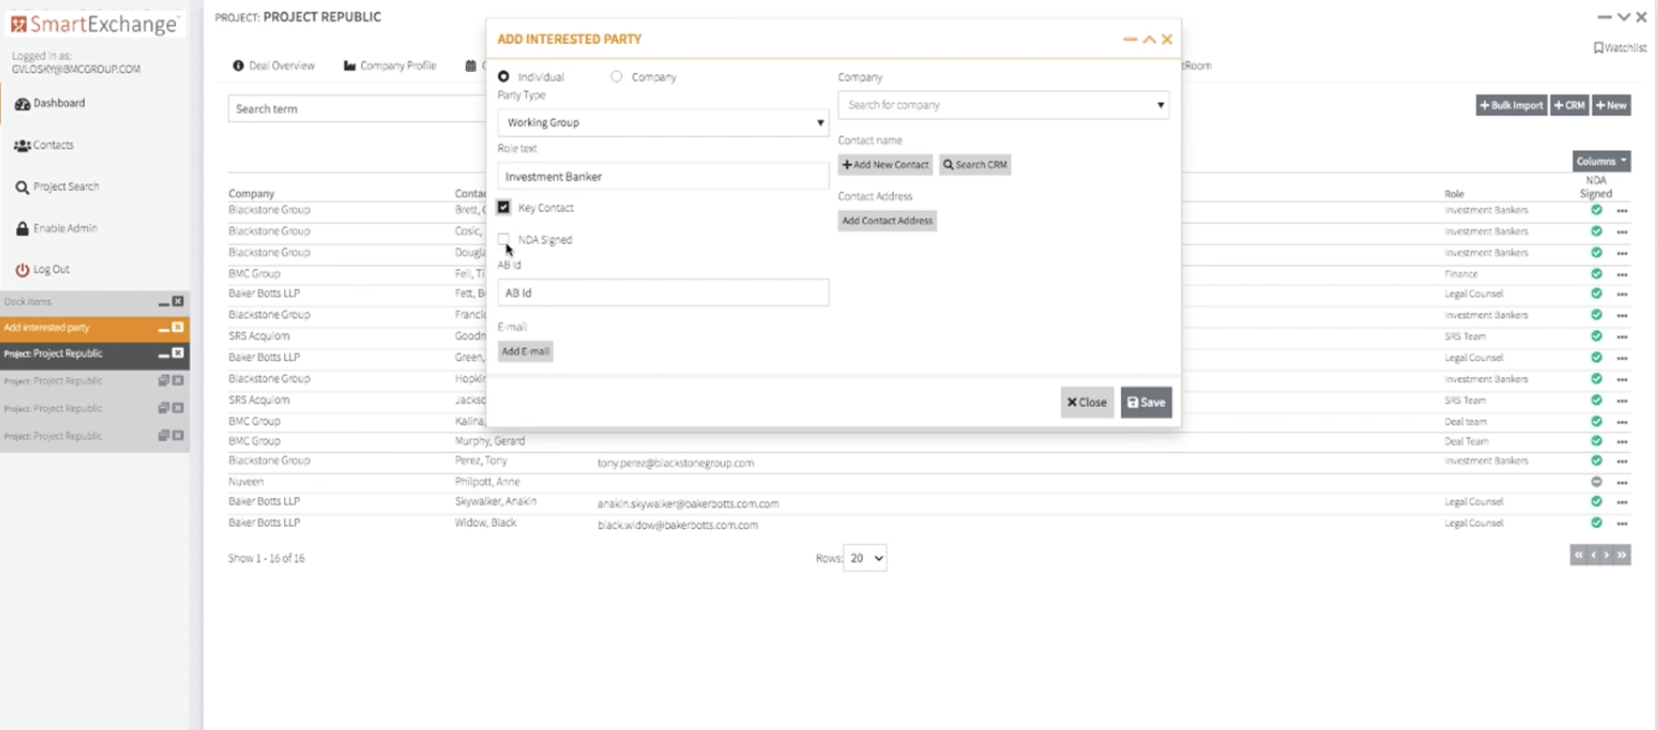Close the Add Interested Party dialog with X
The height and width of the screenshot is (730, 1658).
pos(1167,40)
